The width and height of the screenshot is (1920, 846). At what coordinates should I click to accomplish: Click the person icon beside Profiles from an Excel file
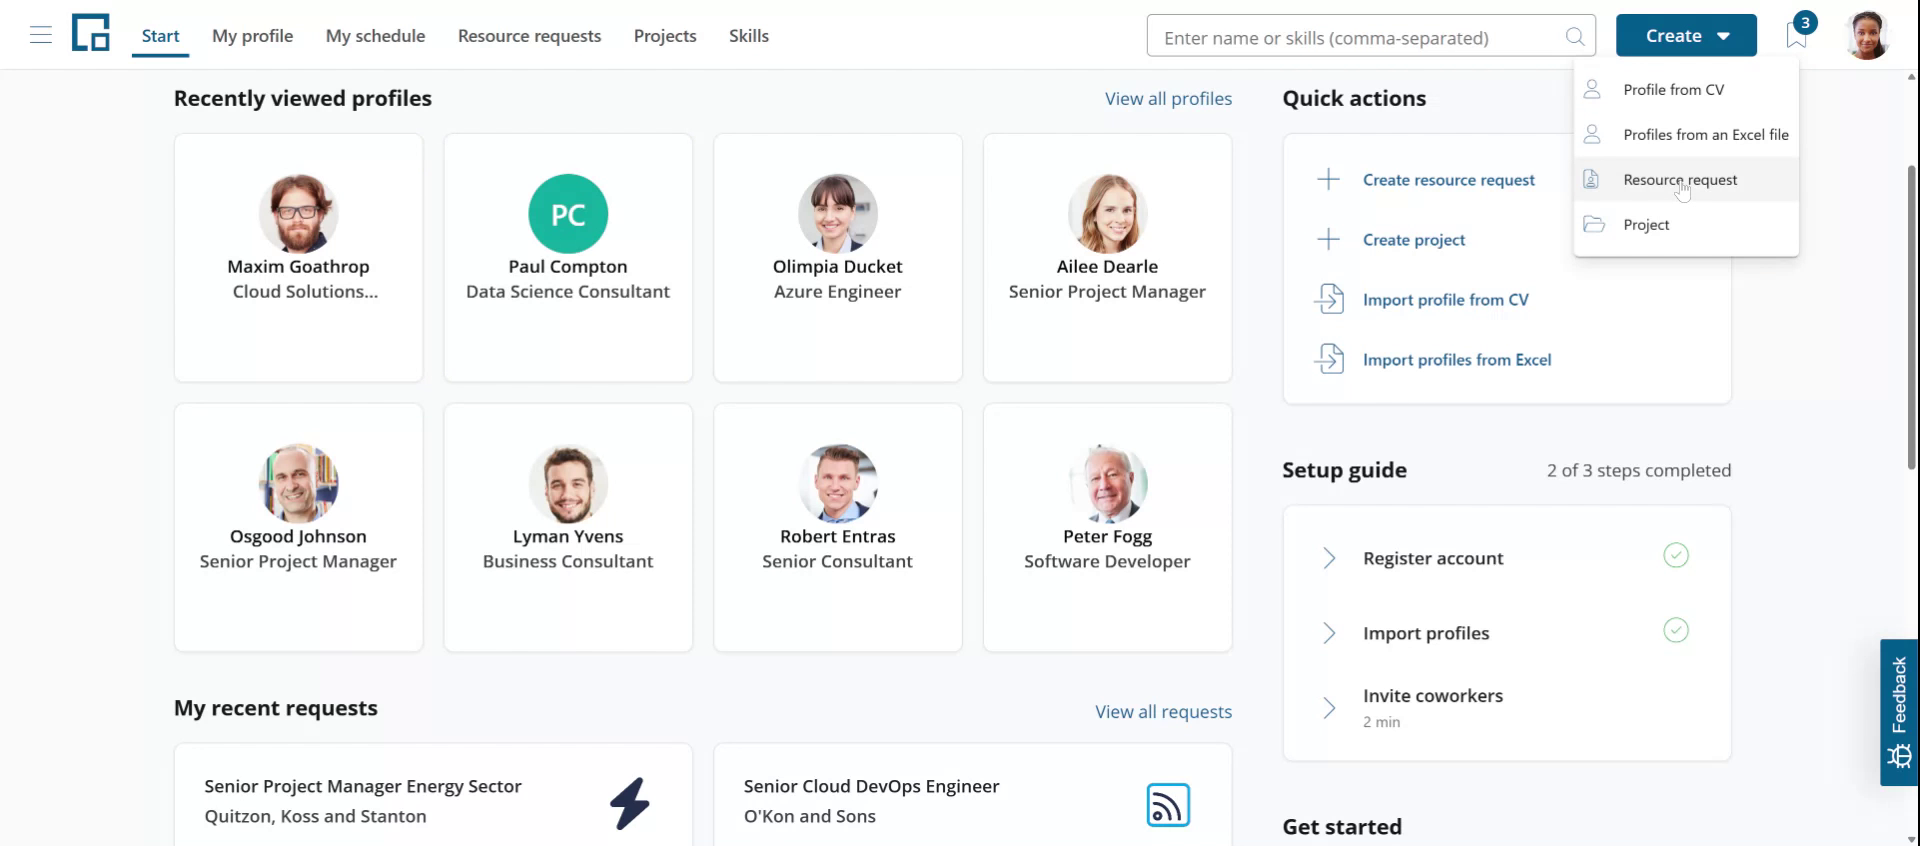tap(1592, 134)
